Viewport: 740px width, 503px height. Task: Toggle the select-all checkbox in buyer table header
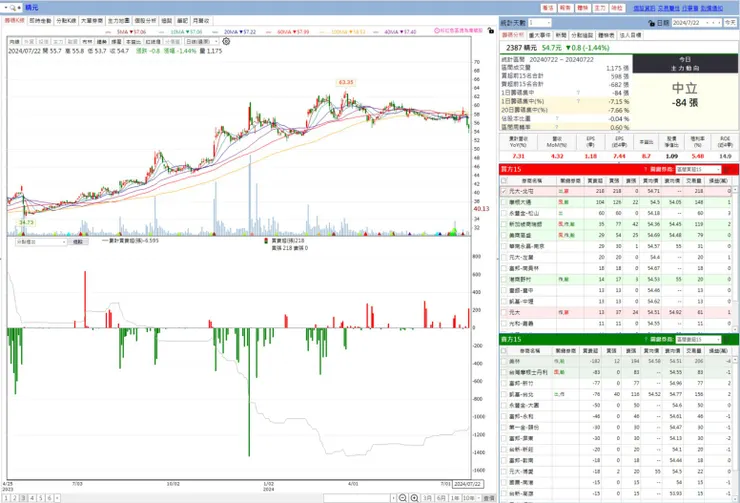tap(504, 181)
